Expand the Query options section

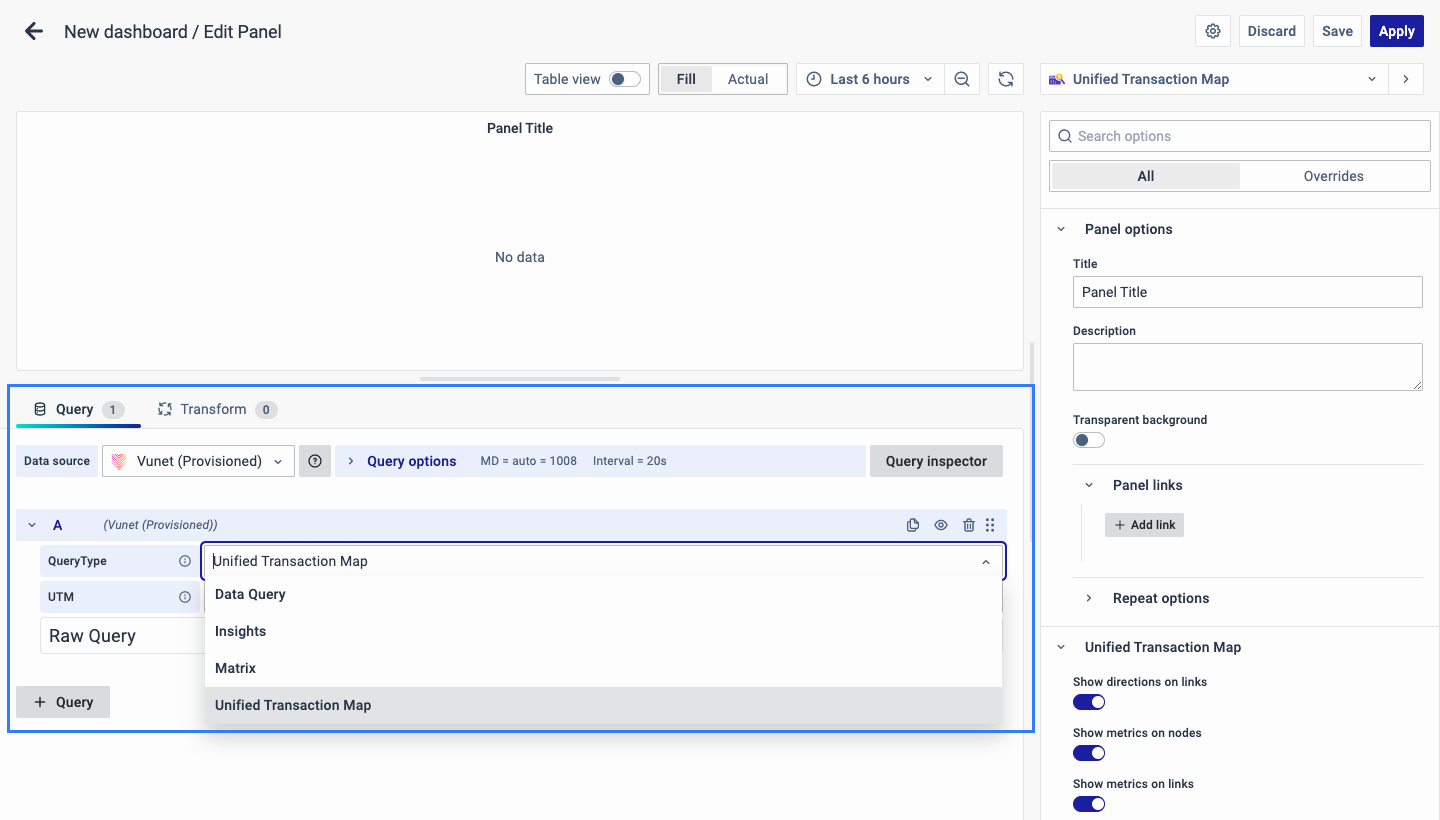click(411, 460)
